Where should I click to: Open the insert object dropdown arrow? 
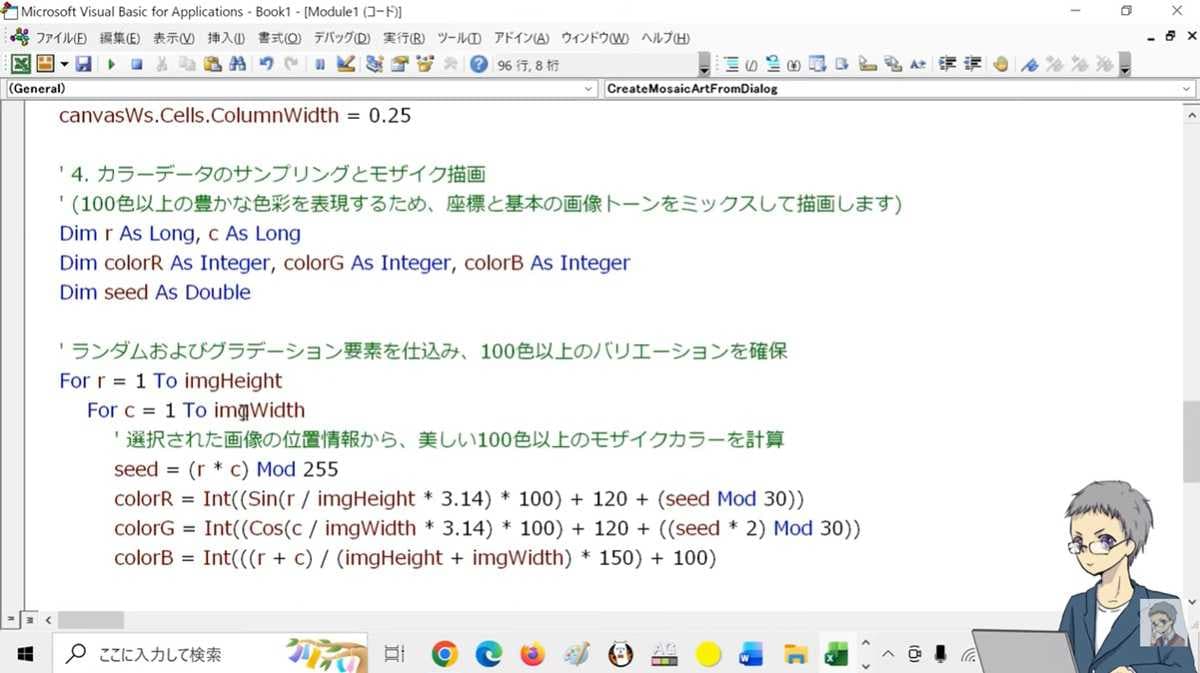coord(64,64)
